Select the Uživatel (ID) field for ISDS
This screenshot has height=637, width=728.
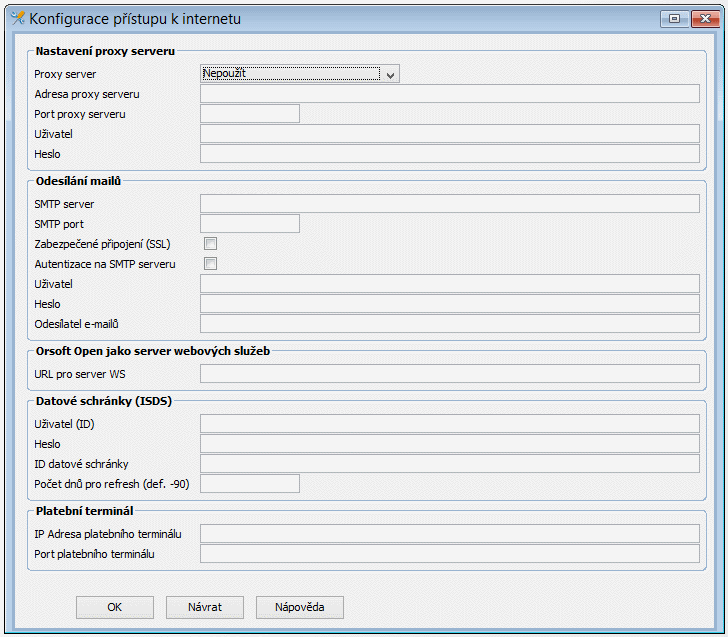pos(449,424)
